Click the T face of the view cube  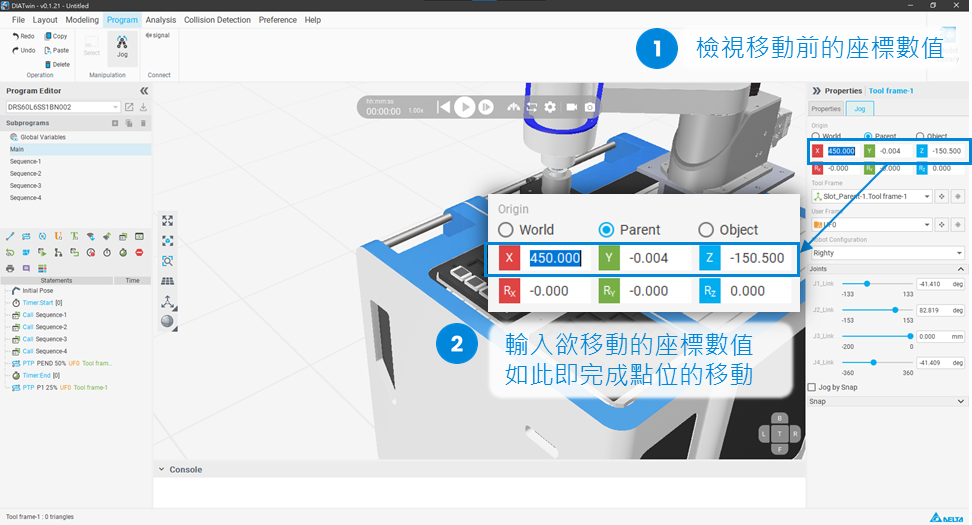point(779,434)
